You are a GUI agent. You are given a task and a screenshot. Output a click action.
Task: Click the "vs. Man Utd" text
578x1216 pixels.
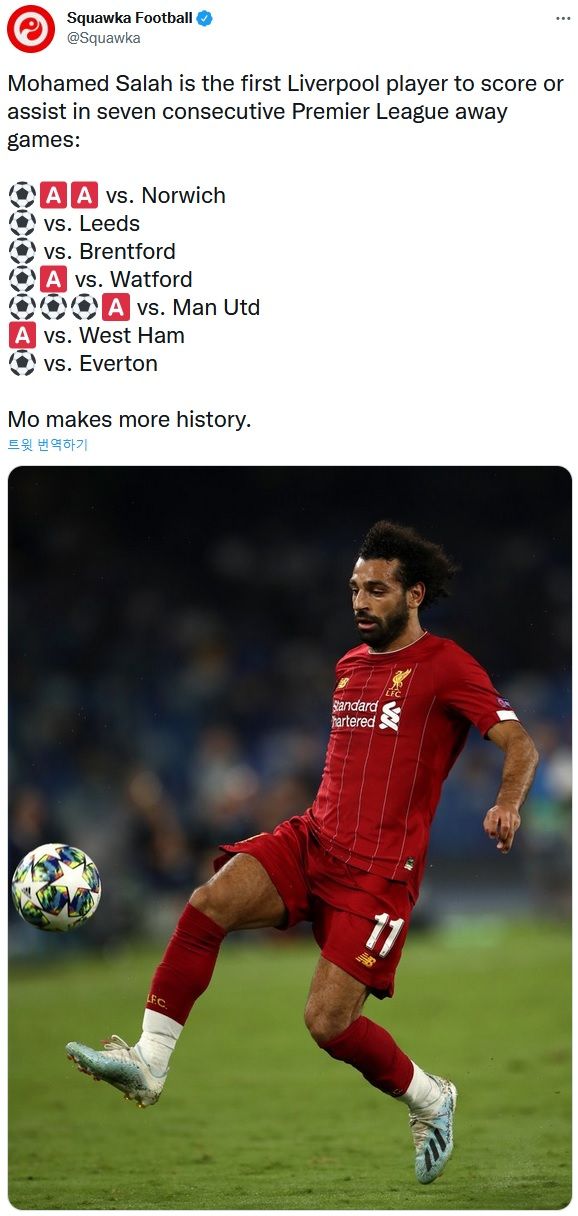point(198,307)
